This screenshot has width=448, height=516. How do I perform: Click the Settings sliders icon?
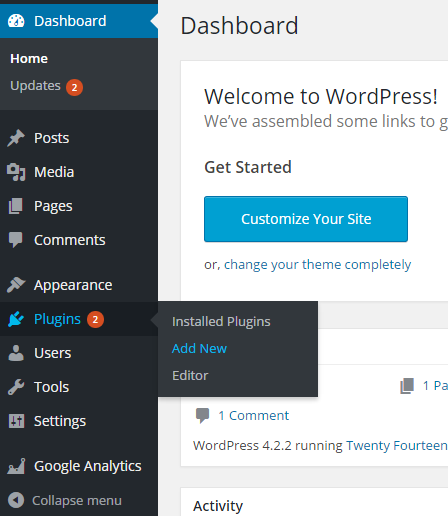pyautogui.click(x=16, y=421)
